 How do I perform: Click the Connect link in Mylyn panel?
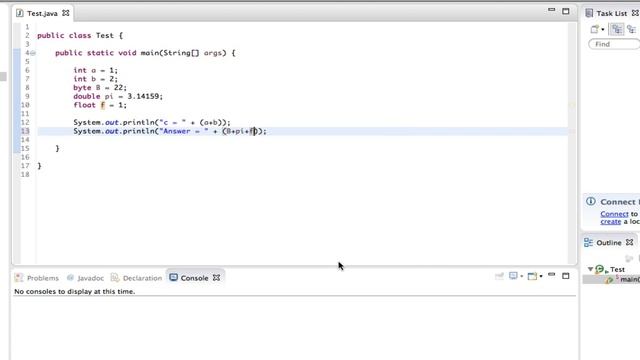coord(614,214)
